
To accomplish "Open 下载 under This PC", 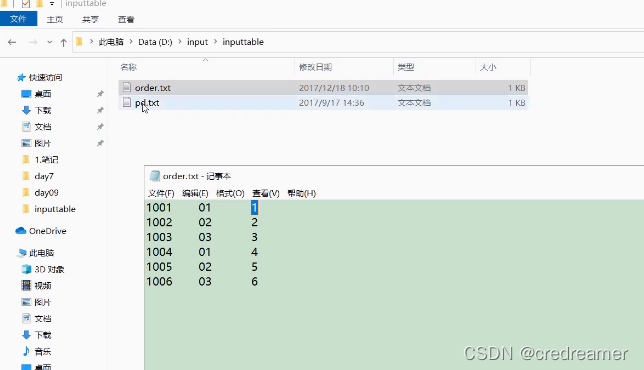I will coord(43,335).
